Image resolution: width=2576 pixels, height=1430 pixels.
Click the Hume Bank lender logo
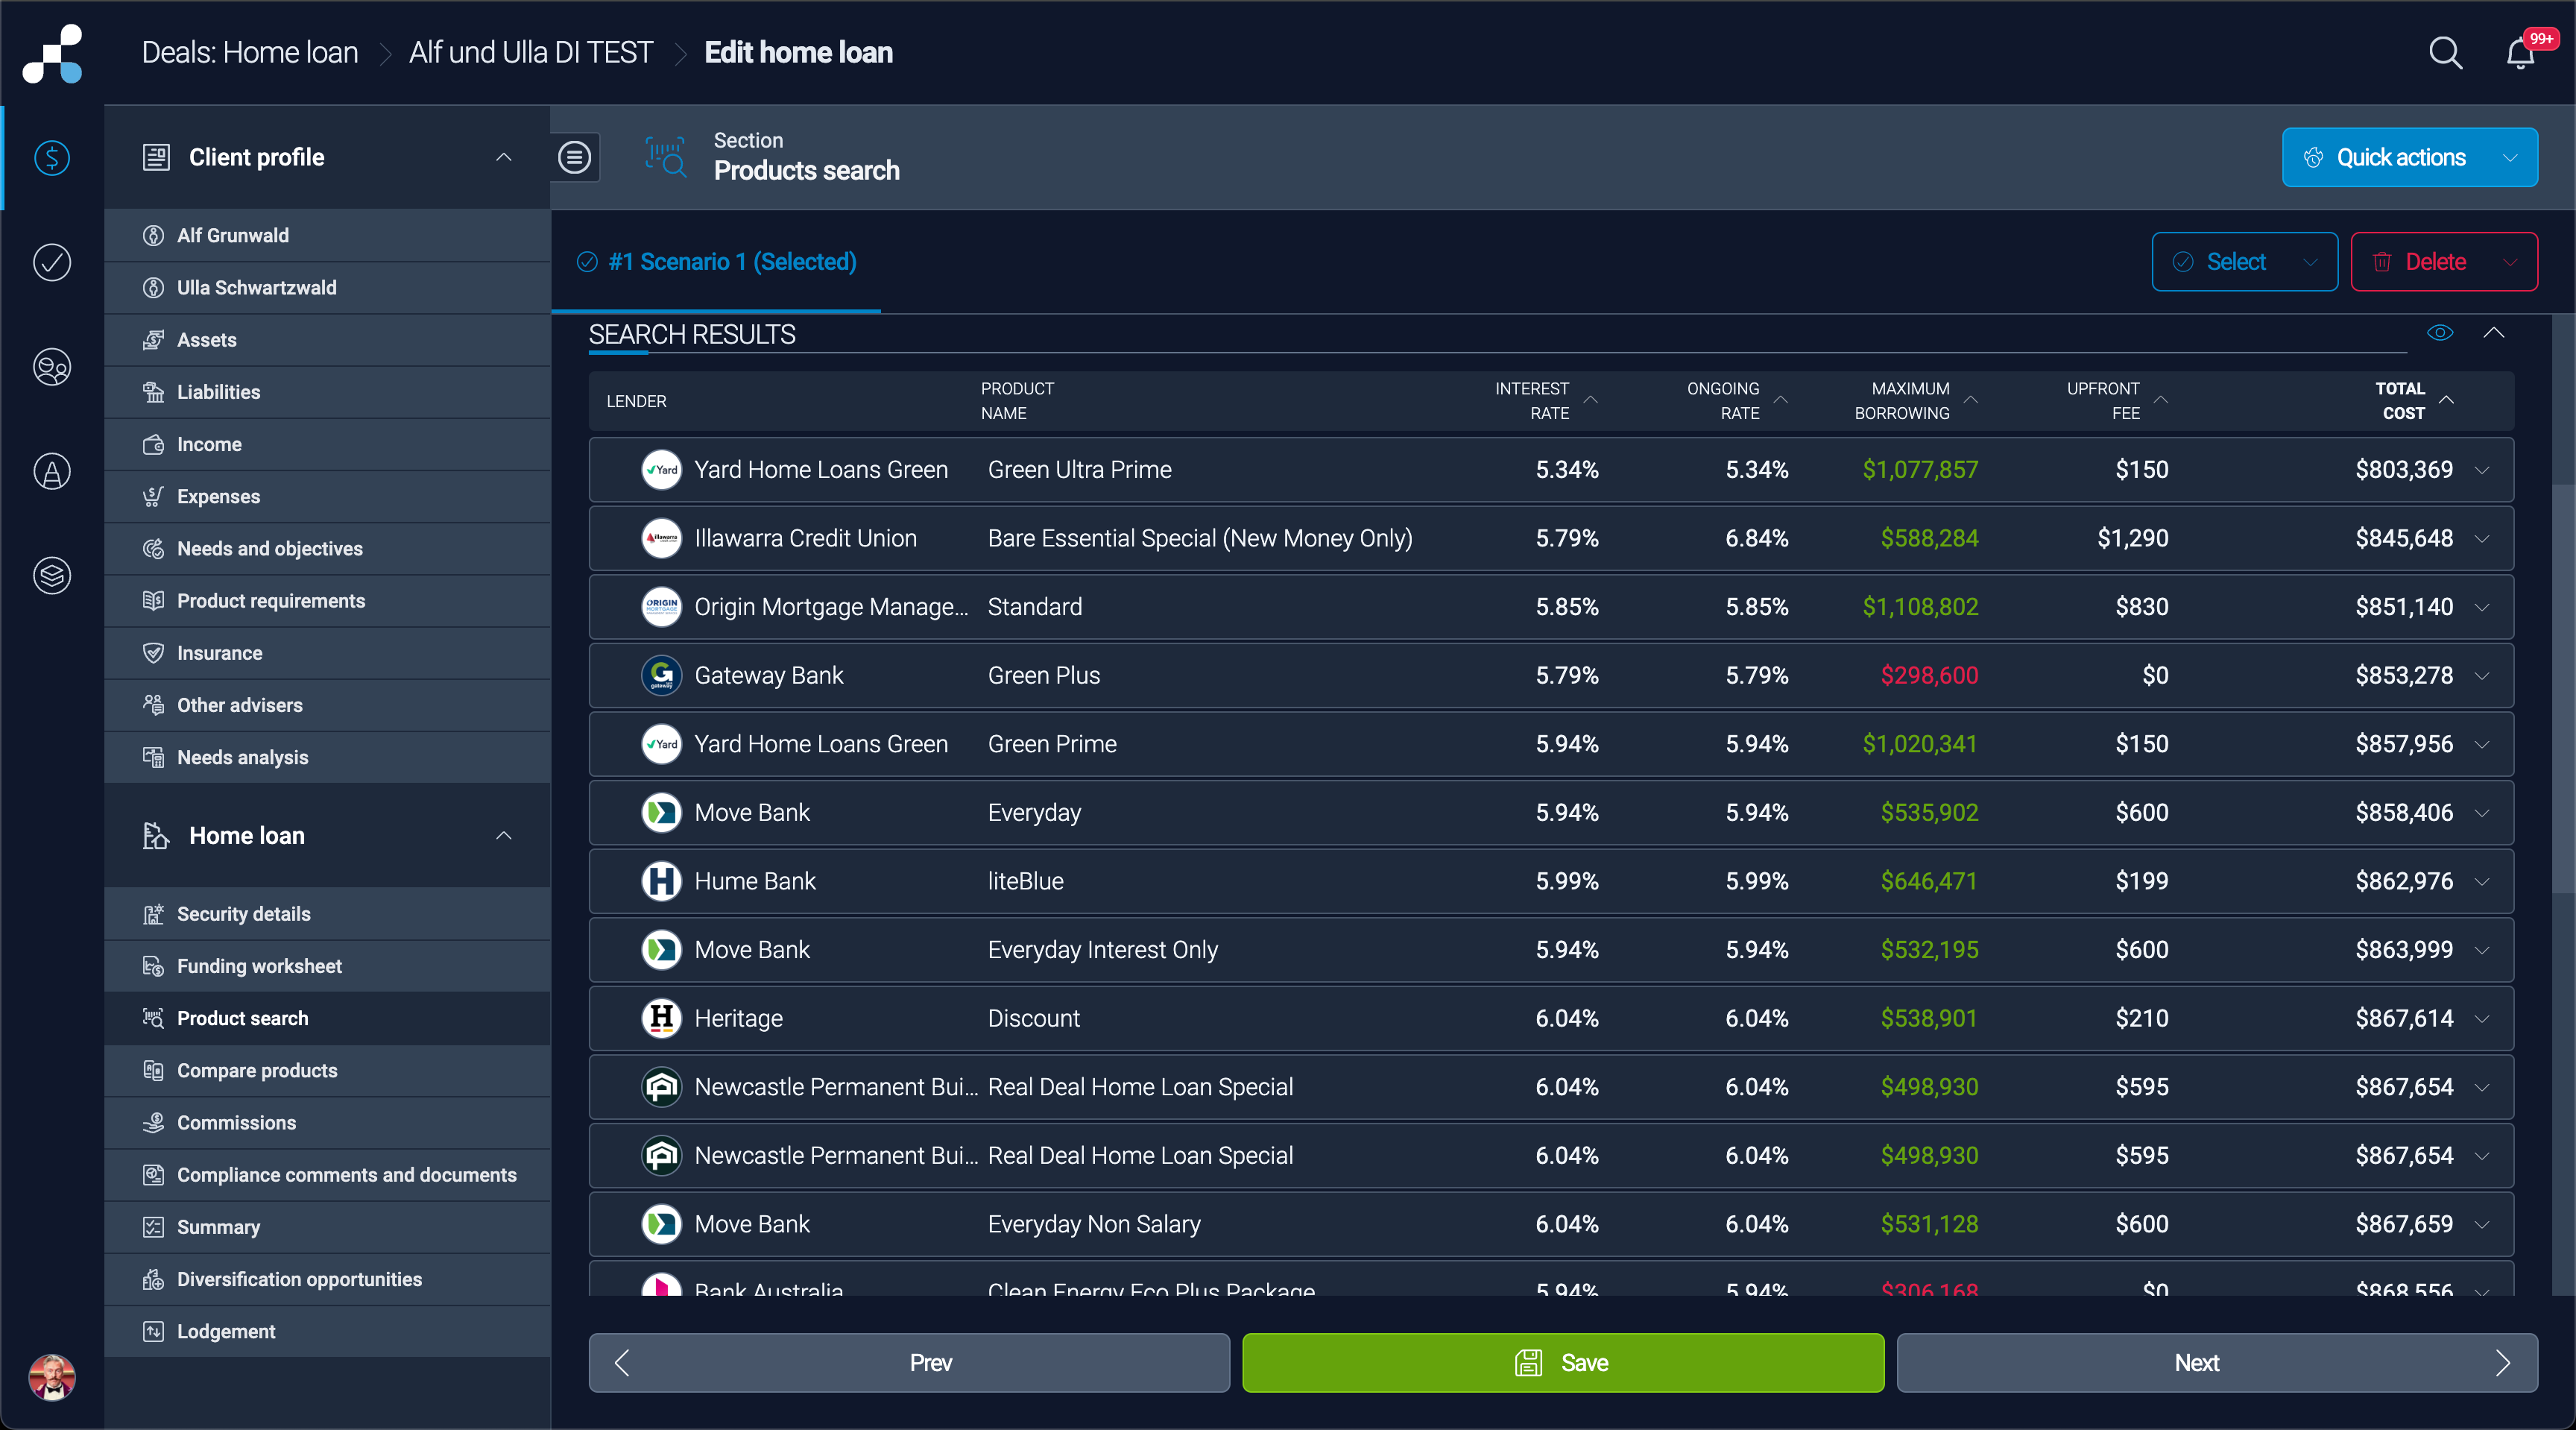661,881
